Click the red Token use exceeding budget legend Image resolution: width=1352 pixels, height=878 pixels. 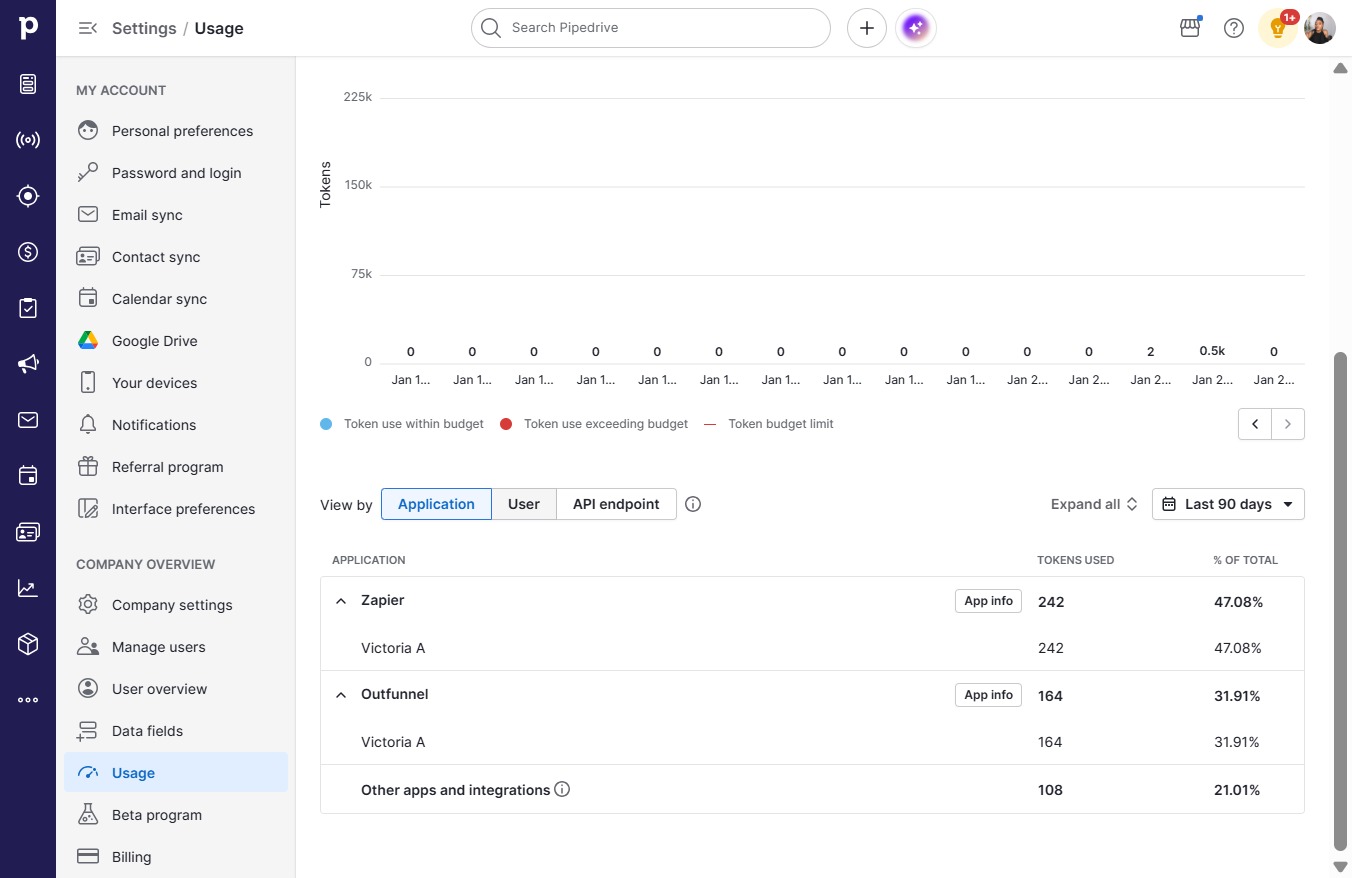click(x=594, y=424)
